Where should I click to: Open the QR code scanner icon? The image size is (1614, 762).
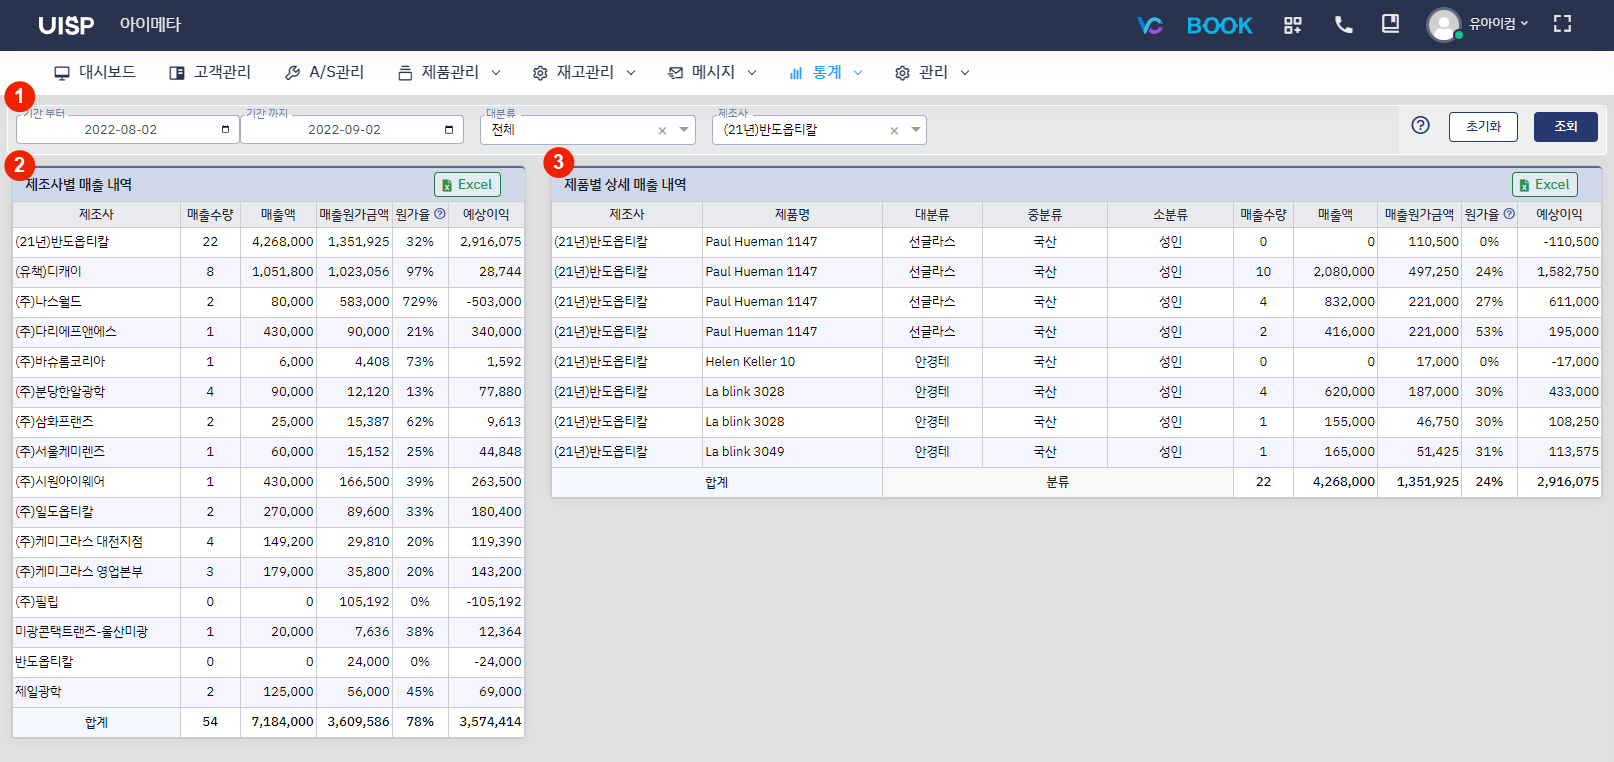(x=1293, y=25)
